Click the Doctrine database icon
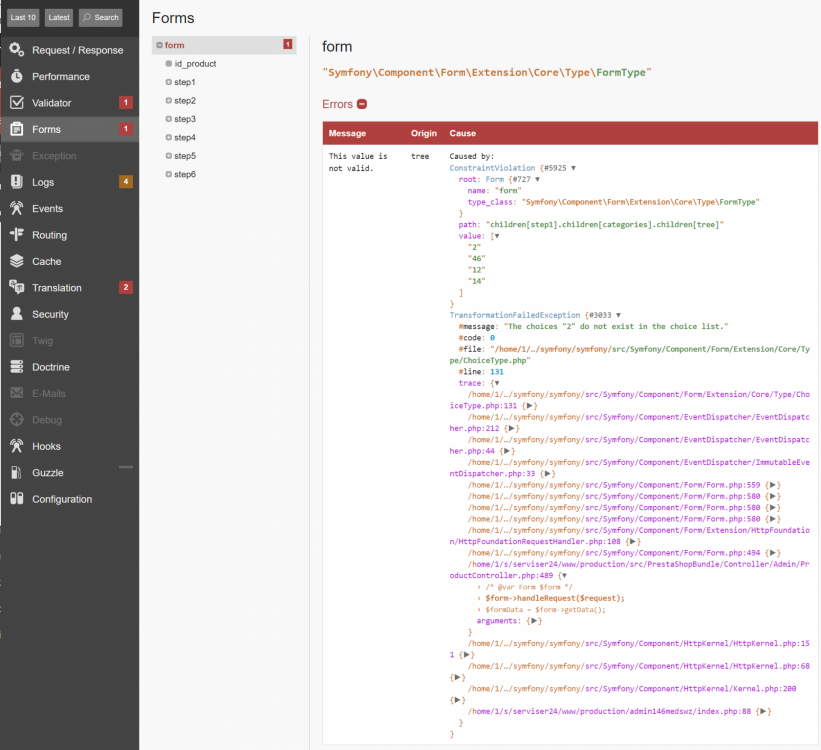This screenshot has height=750, width=821. (x=17, y=367)
